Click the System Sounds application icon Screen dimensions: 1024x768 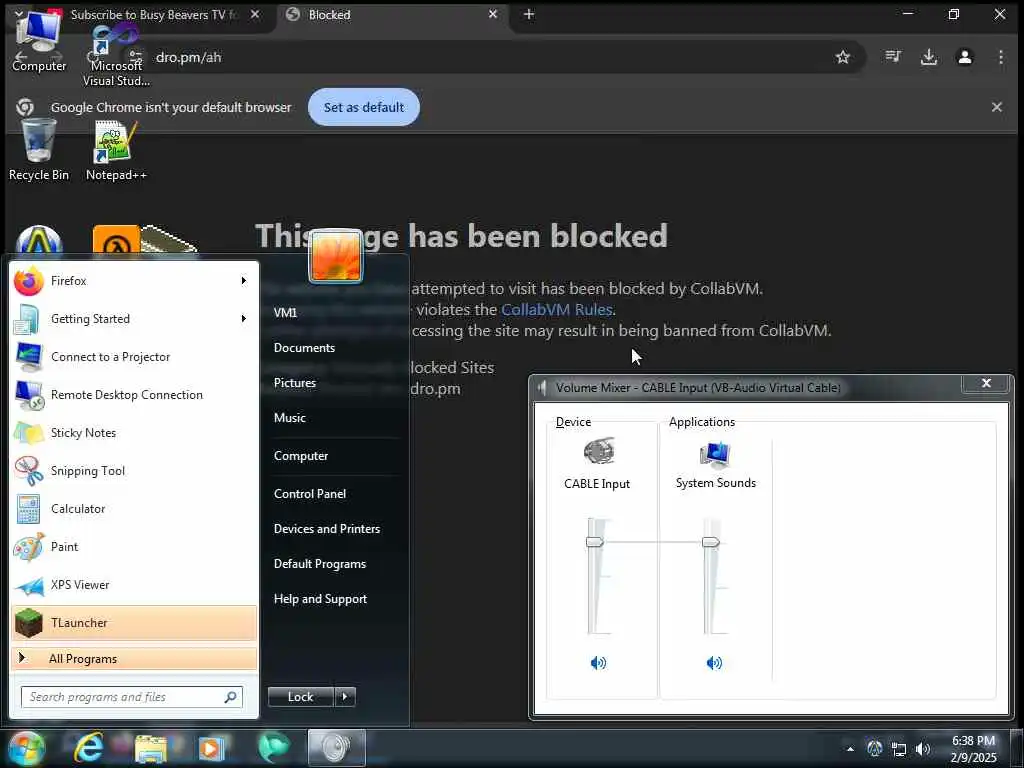pyautogui.click(x=715, y=455)
